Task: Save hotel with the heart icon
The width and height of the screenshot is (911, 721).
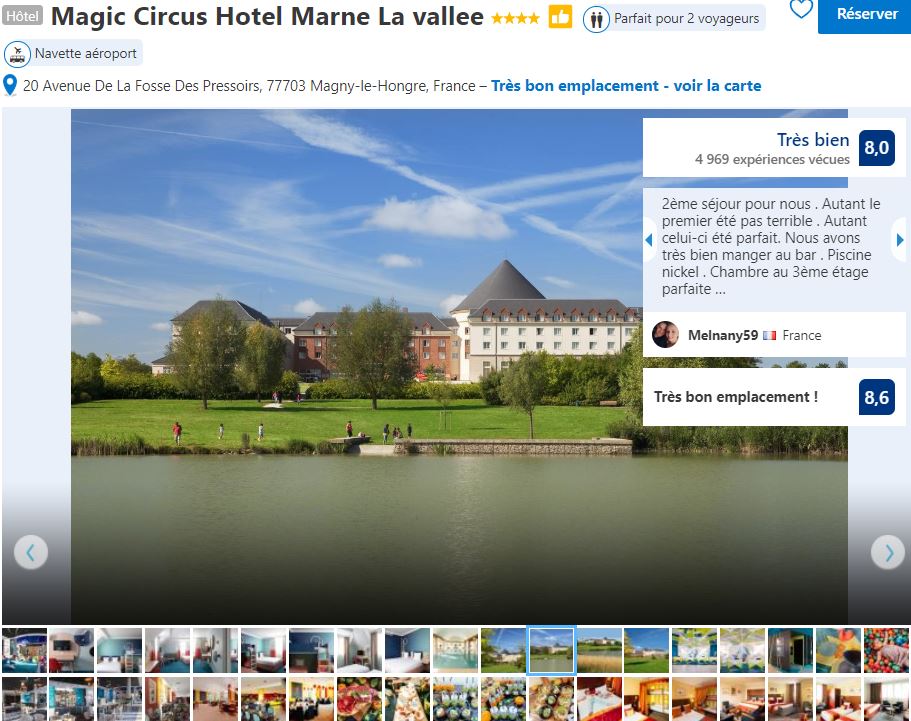Action: (x=801, y=8)
